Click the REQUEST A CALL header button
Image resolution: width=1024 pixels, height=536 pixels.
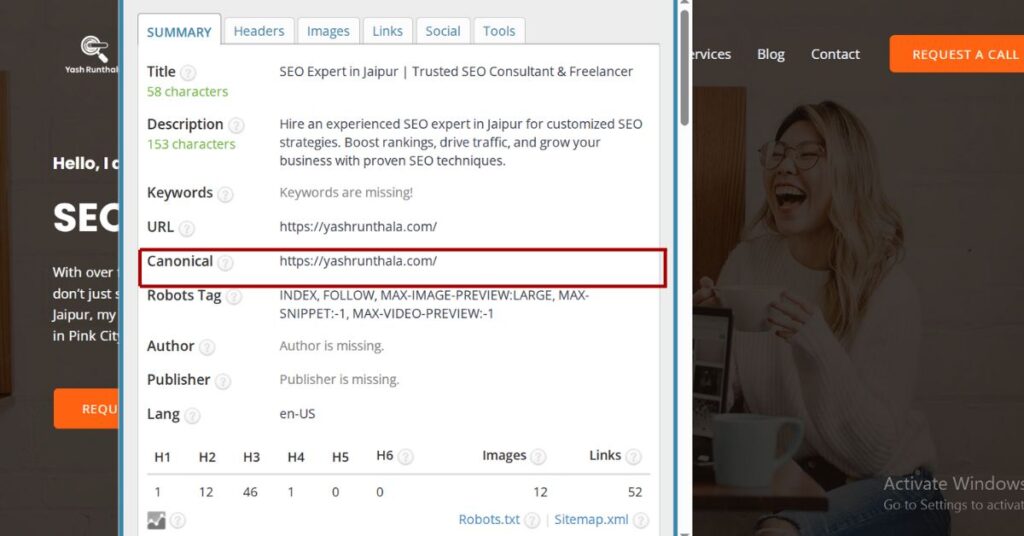(x=957, y=54)
